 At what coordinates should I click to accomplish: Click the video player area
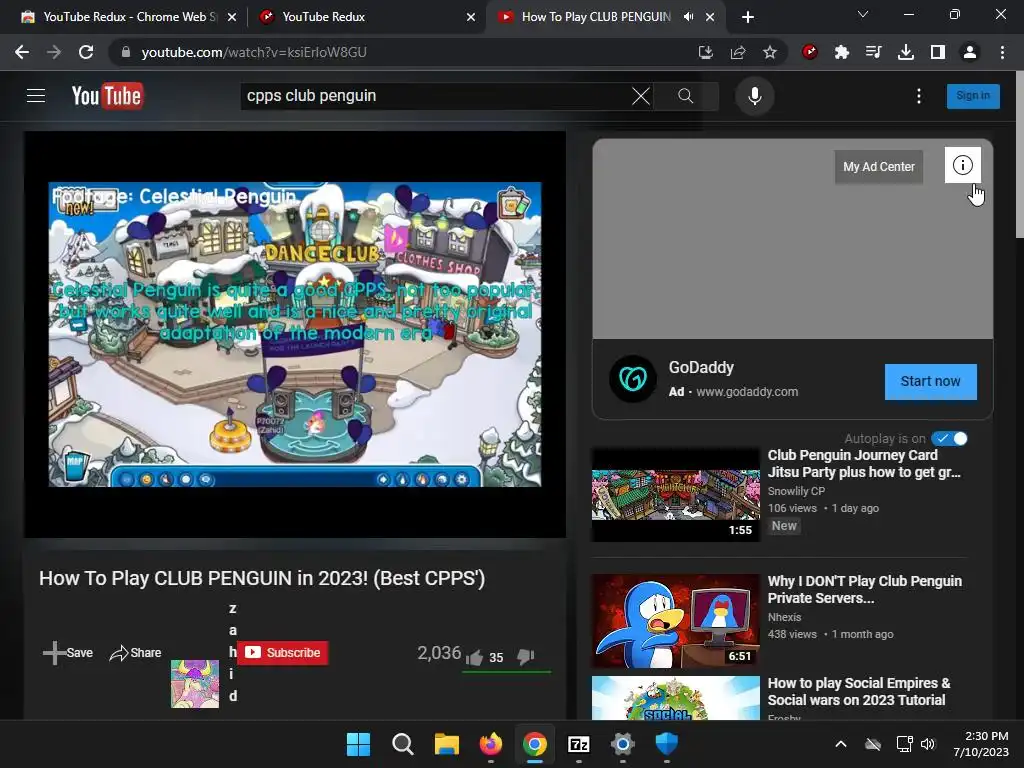point(295,334)
